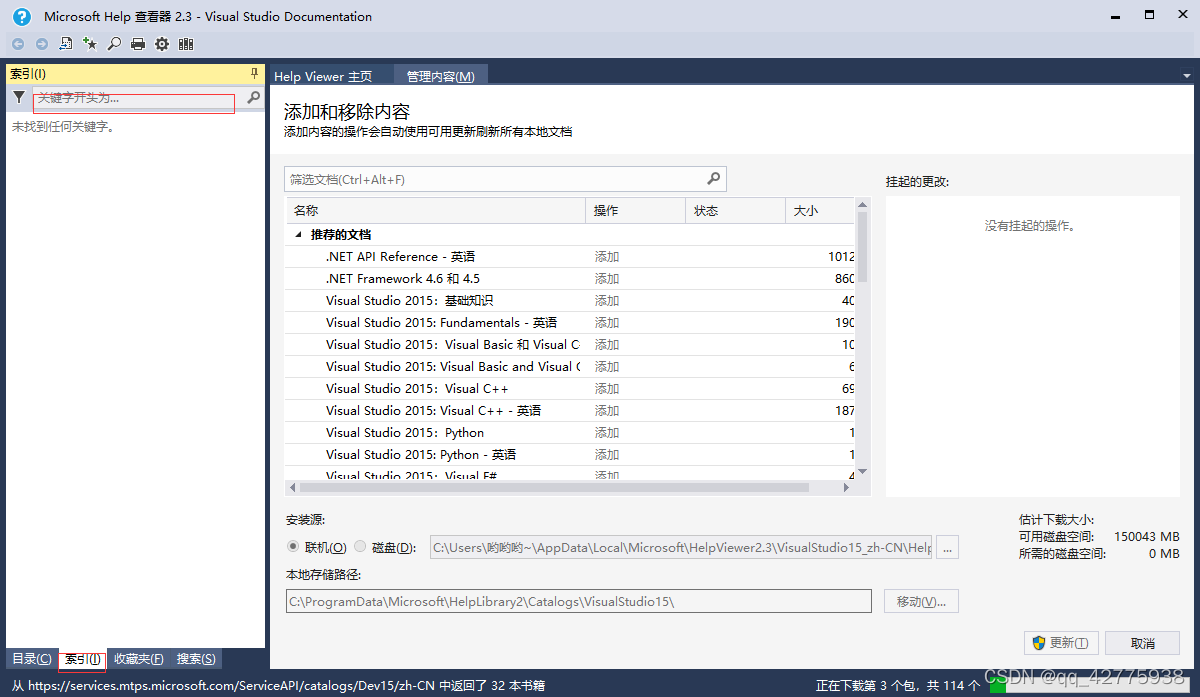The image size is (1200, 697).
Task: Select row Visual Studio 2015: Visual C++
Action: click(570, 389)
